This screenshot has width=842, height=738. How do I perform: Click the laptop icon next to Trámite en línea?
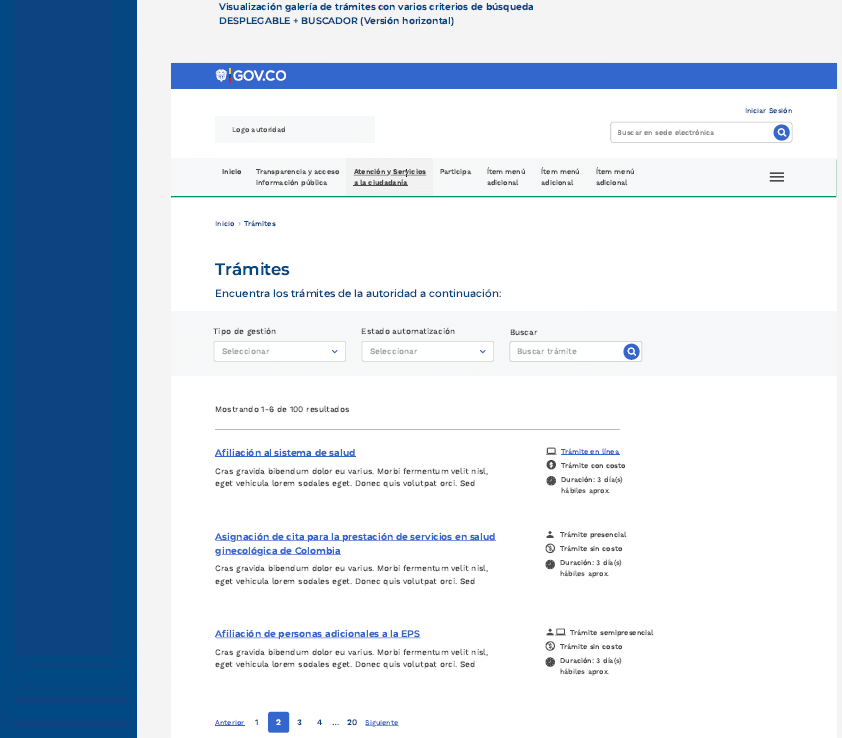(550, 451)
